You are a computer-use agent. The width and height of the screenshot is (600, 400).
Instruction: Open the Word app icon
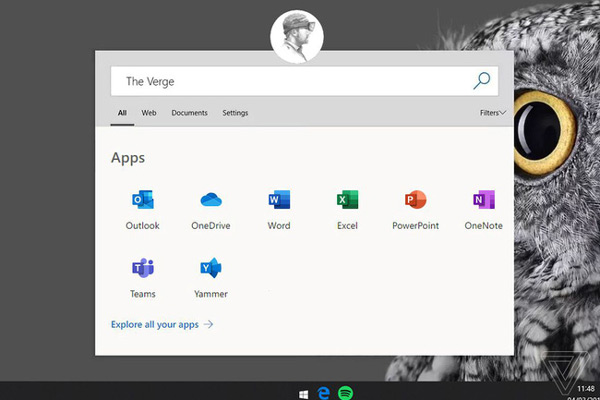pyautogui.click(x=279, y=199)
